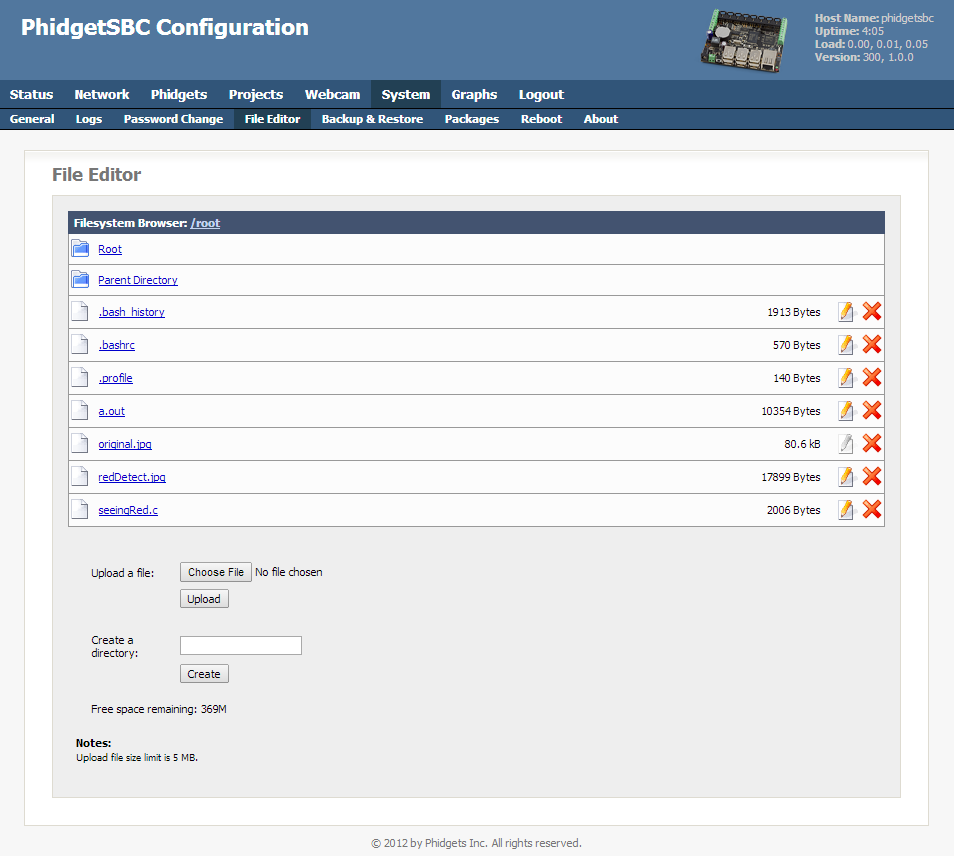Click the edit pencil icon for .bash_history
The width and height of the screenshot is (954, 856).
846,312
